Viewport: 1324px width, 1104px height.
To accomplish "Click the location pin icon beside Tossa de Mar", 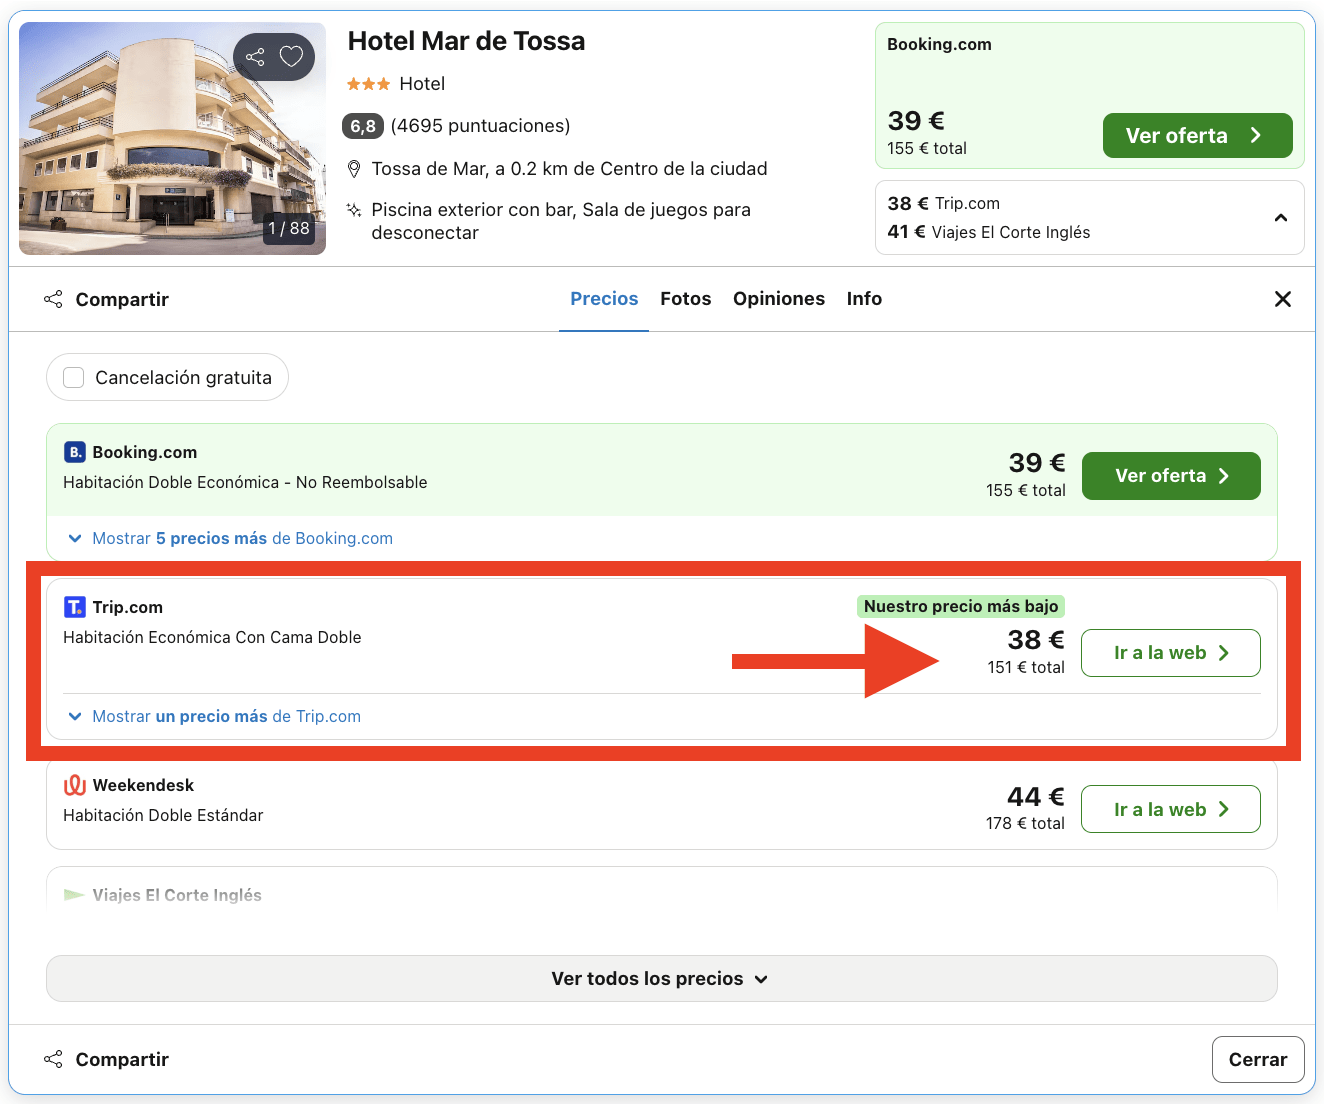I will [354, 169].
